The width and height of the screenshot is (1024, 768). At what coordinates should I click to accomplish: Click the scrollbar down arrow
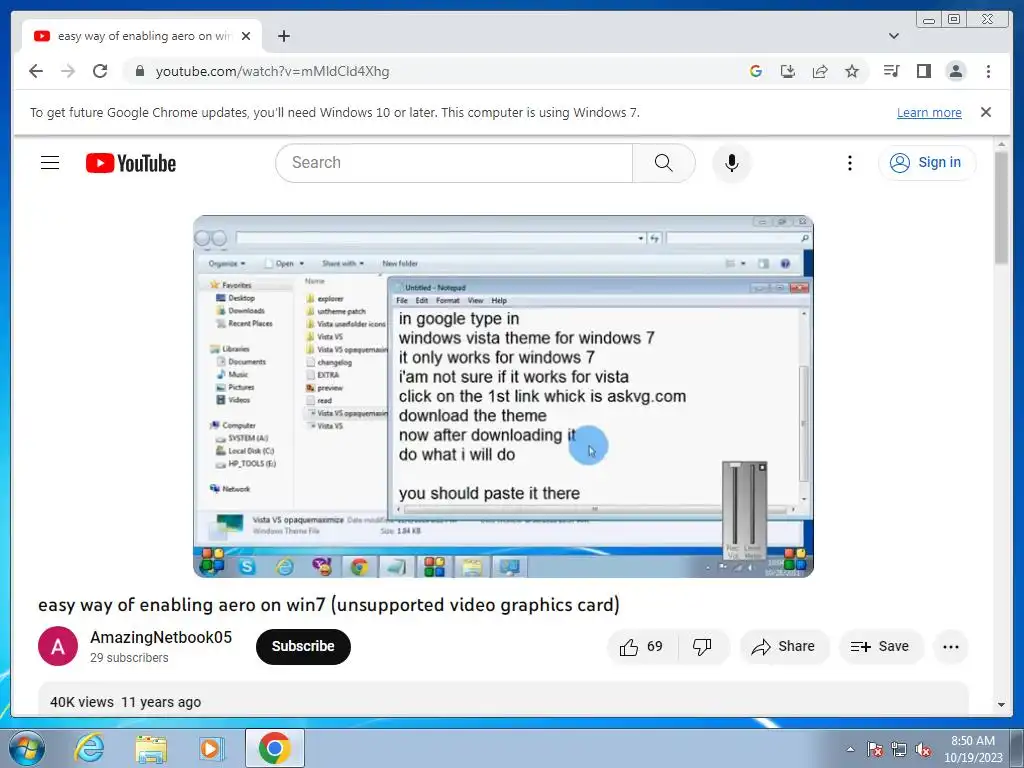click(x=1001, y=705)
